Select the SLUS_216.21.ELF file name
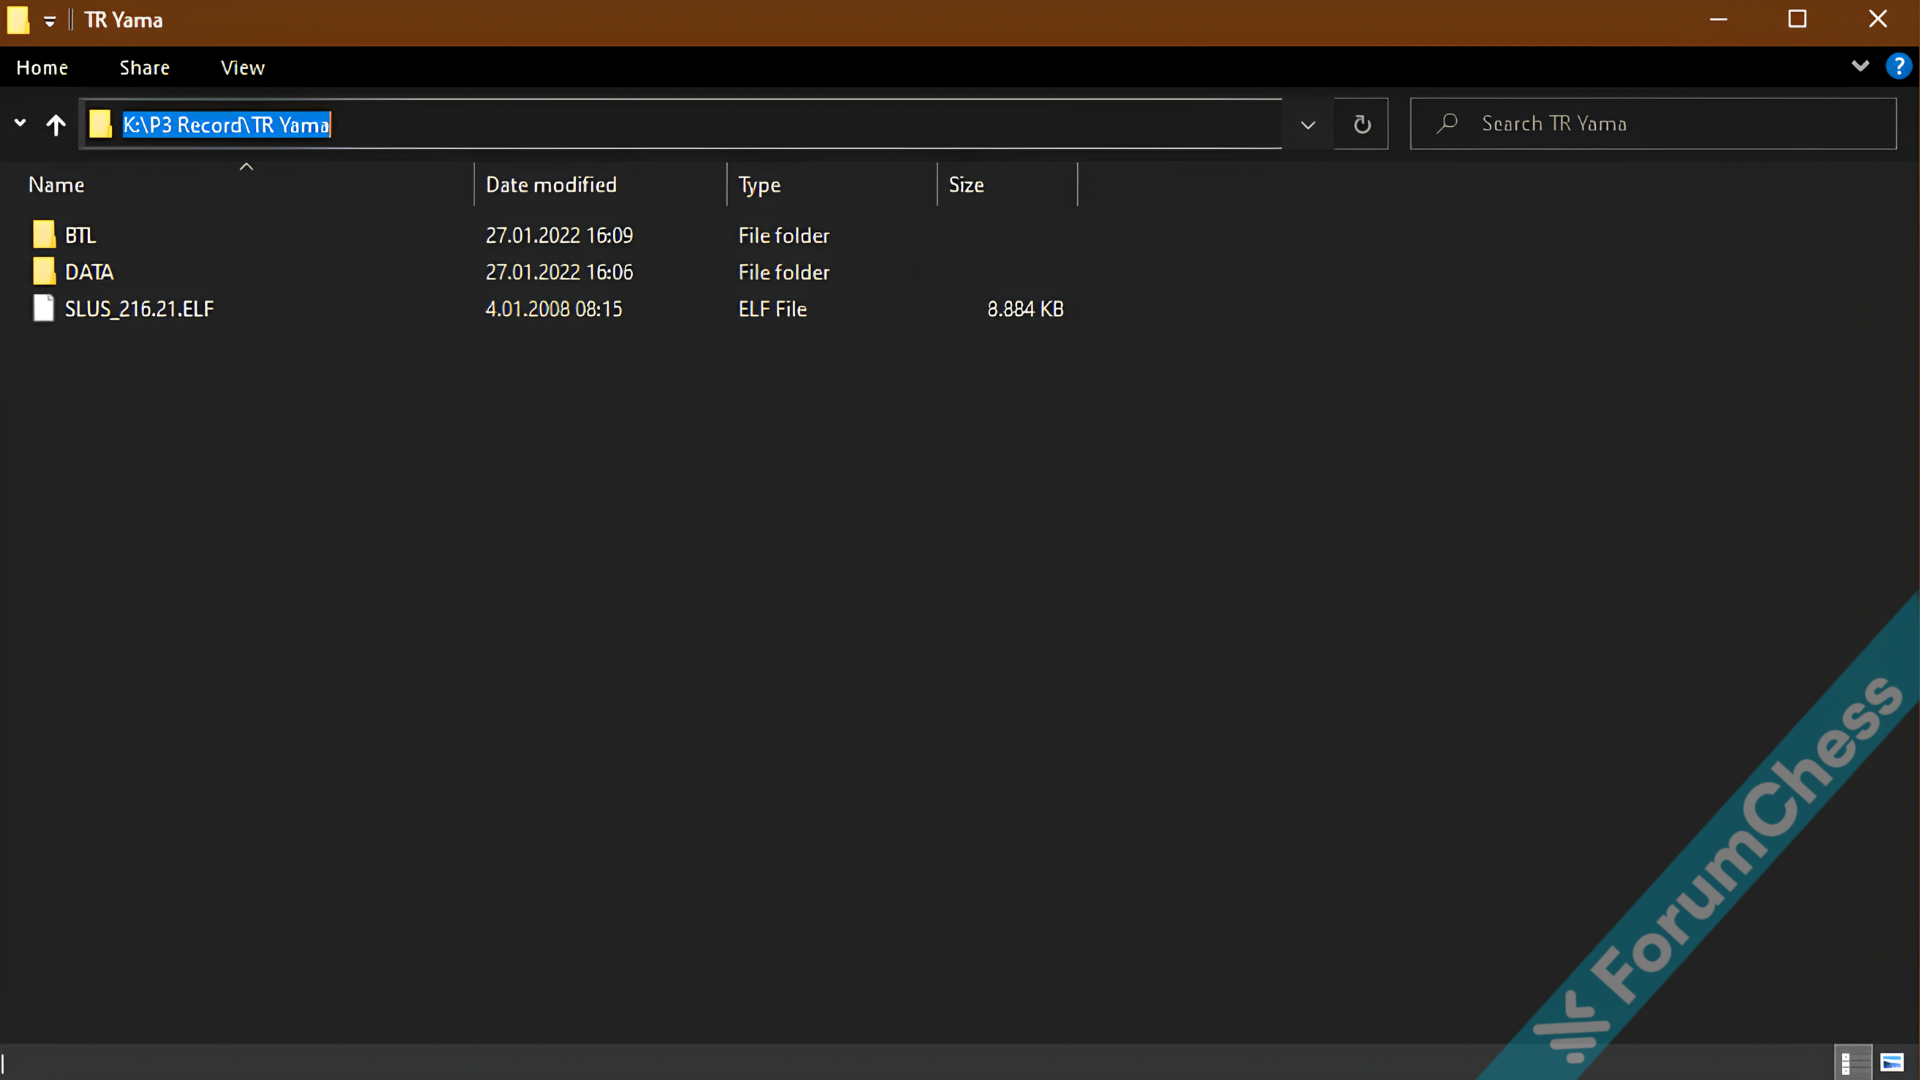The image size is (1920, 1080). 139,309
